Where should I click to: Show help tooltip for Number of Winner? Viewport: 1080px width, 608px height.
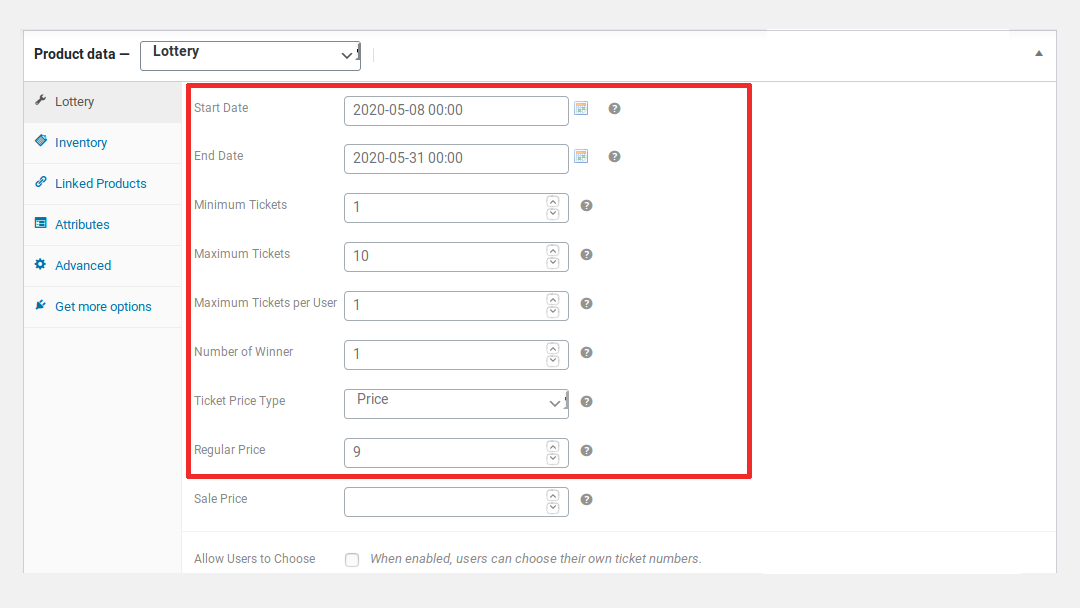[586, 353]
